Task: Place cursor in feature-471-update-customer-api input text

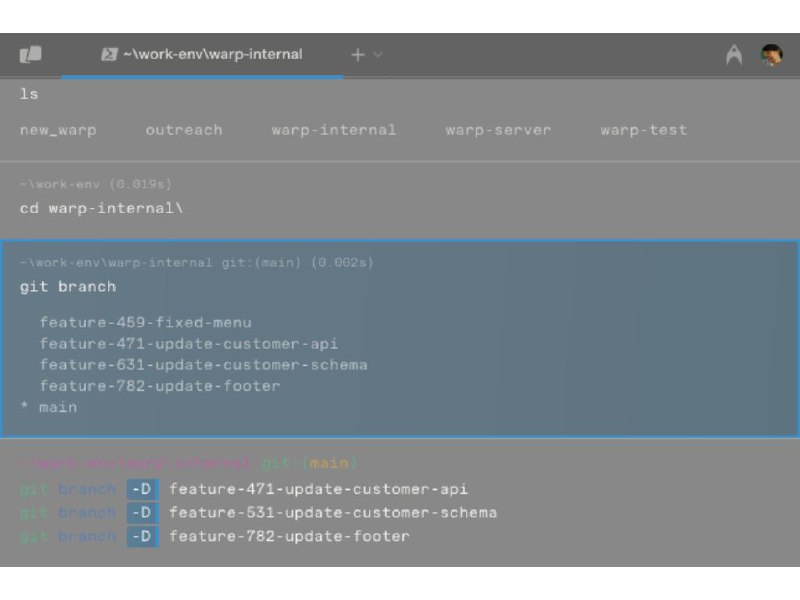Action: tap(318, 489)
